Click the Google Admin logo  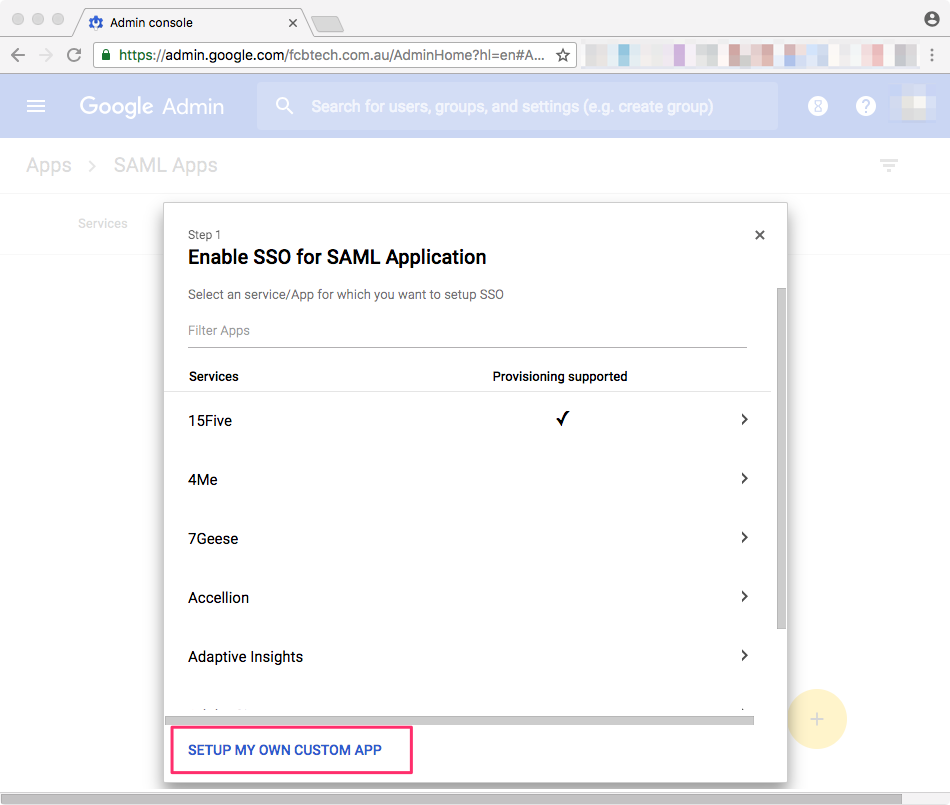[x=151, y=107]
